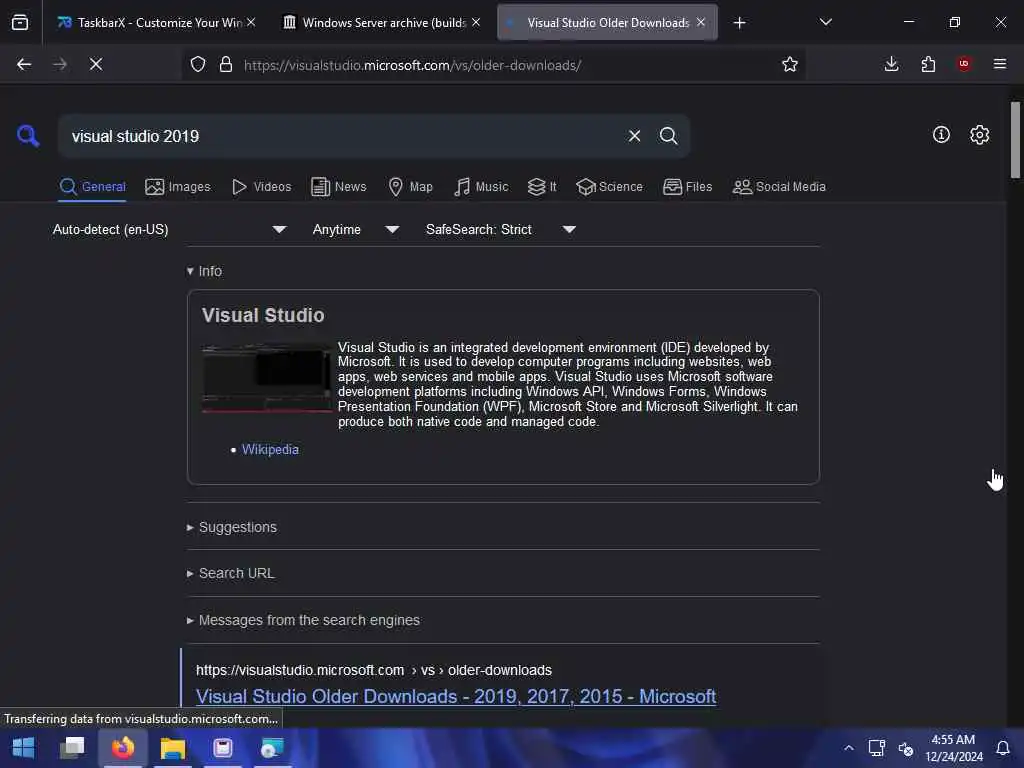Open the notification center bell
Image resolution: width=1024 pixels, height=768 pixels.
(x=1002, y=748)
